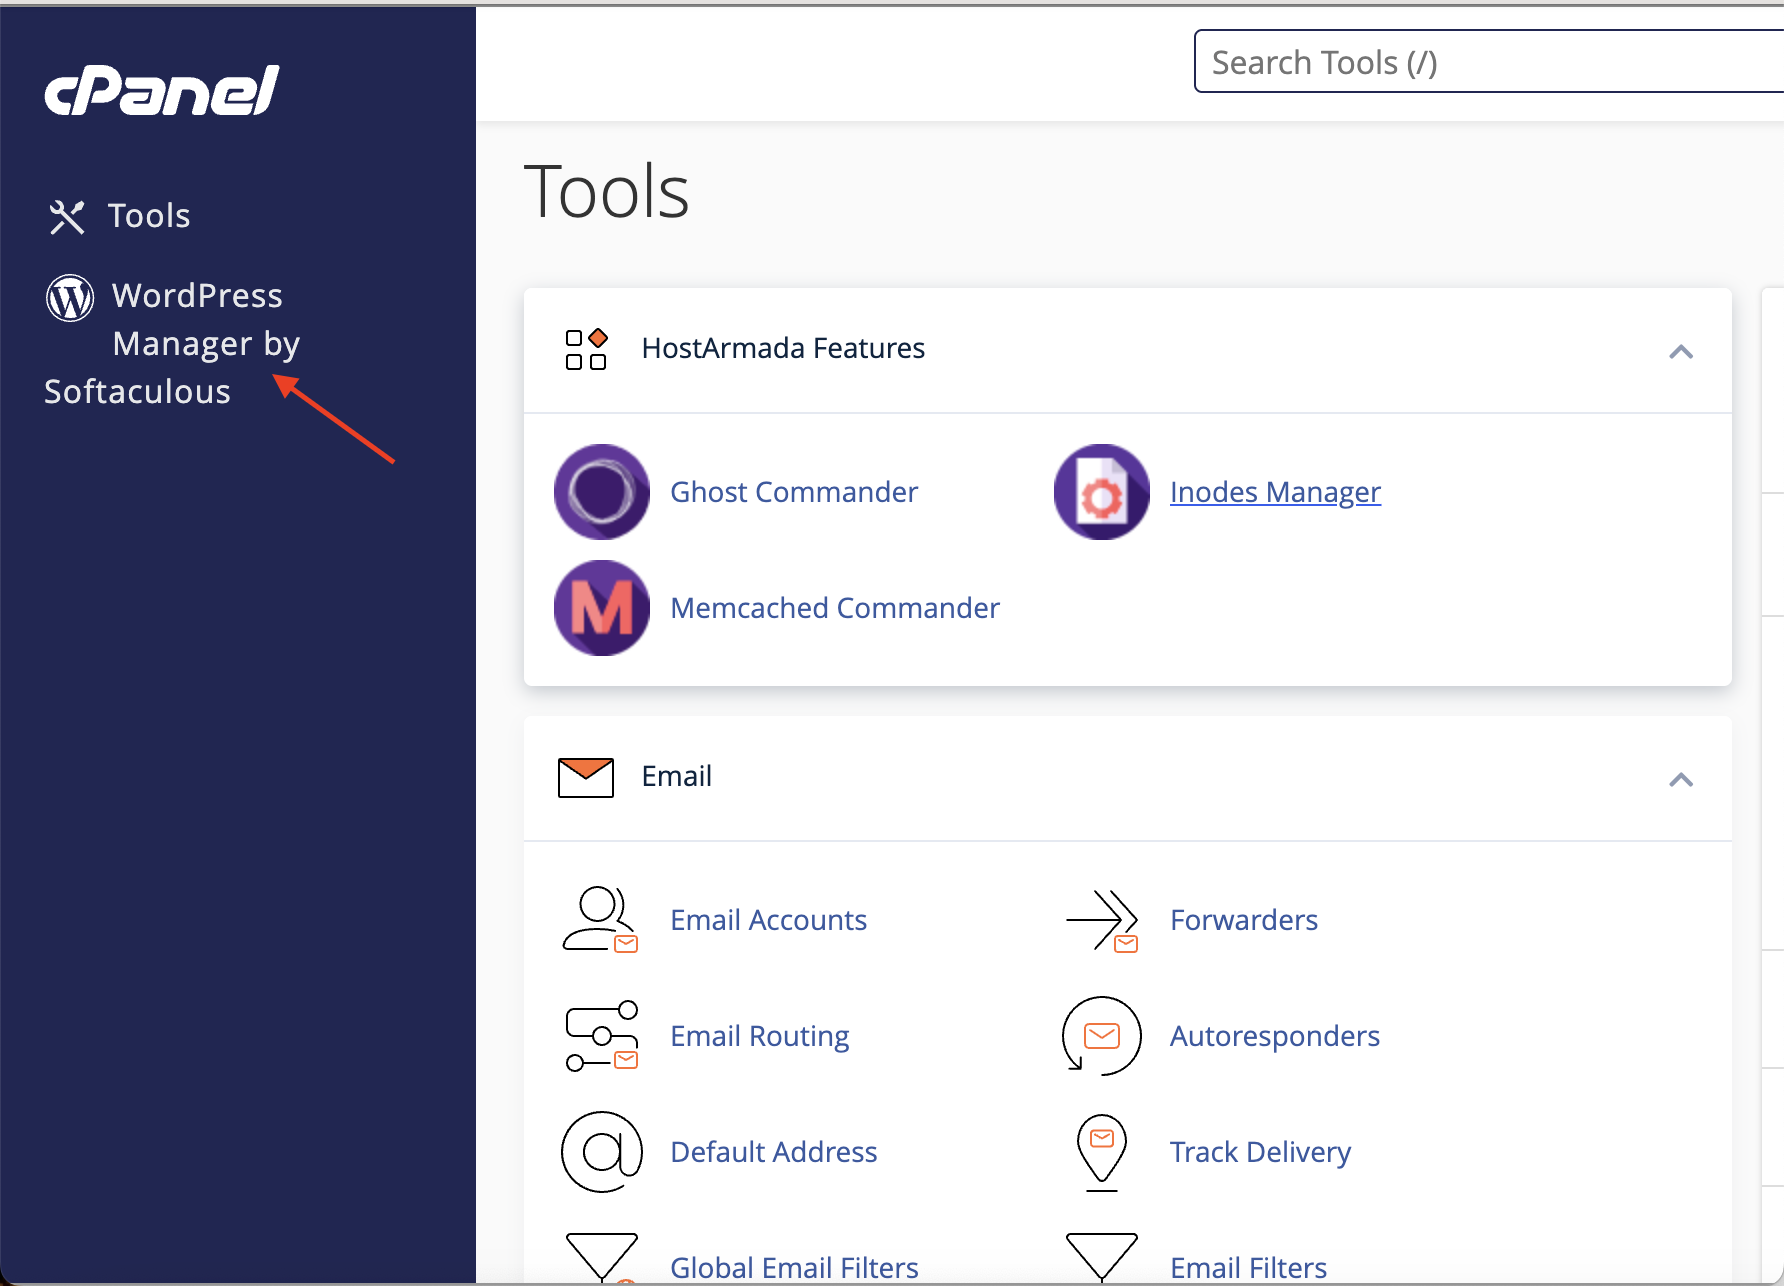The image size is (1784, 1286).
Task: Open the Ghost Commander link
Action: click(794, 492)
